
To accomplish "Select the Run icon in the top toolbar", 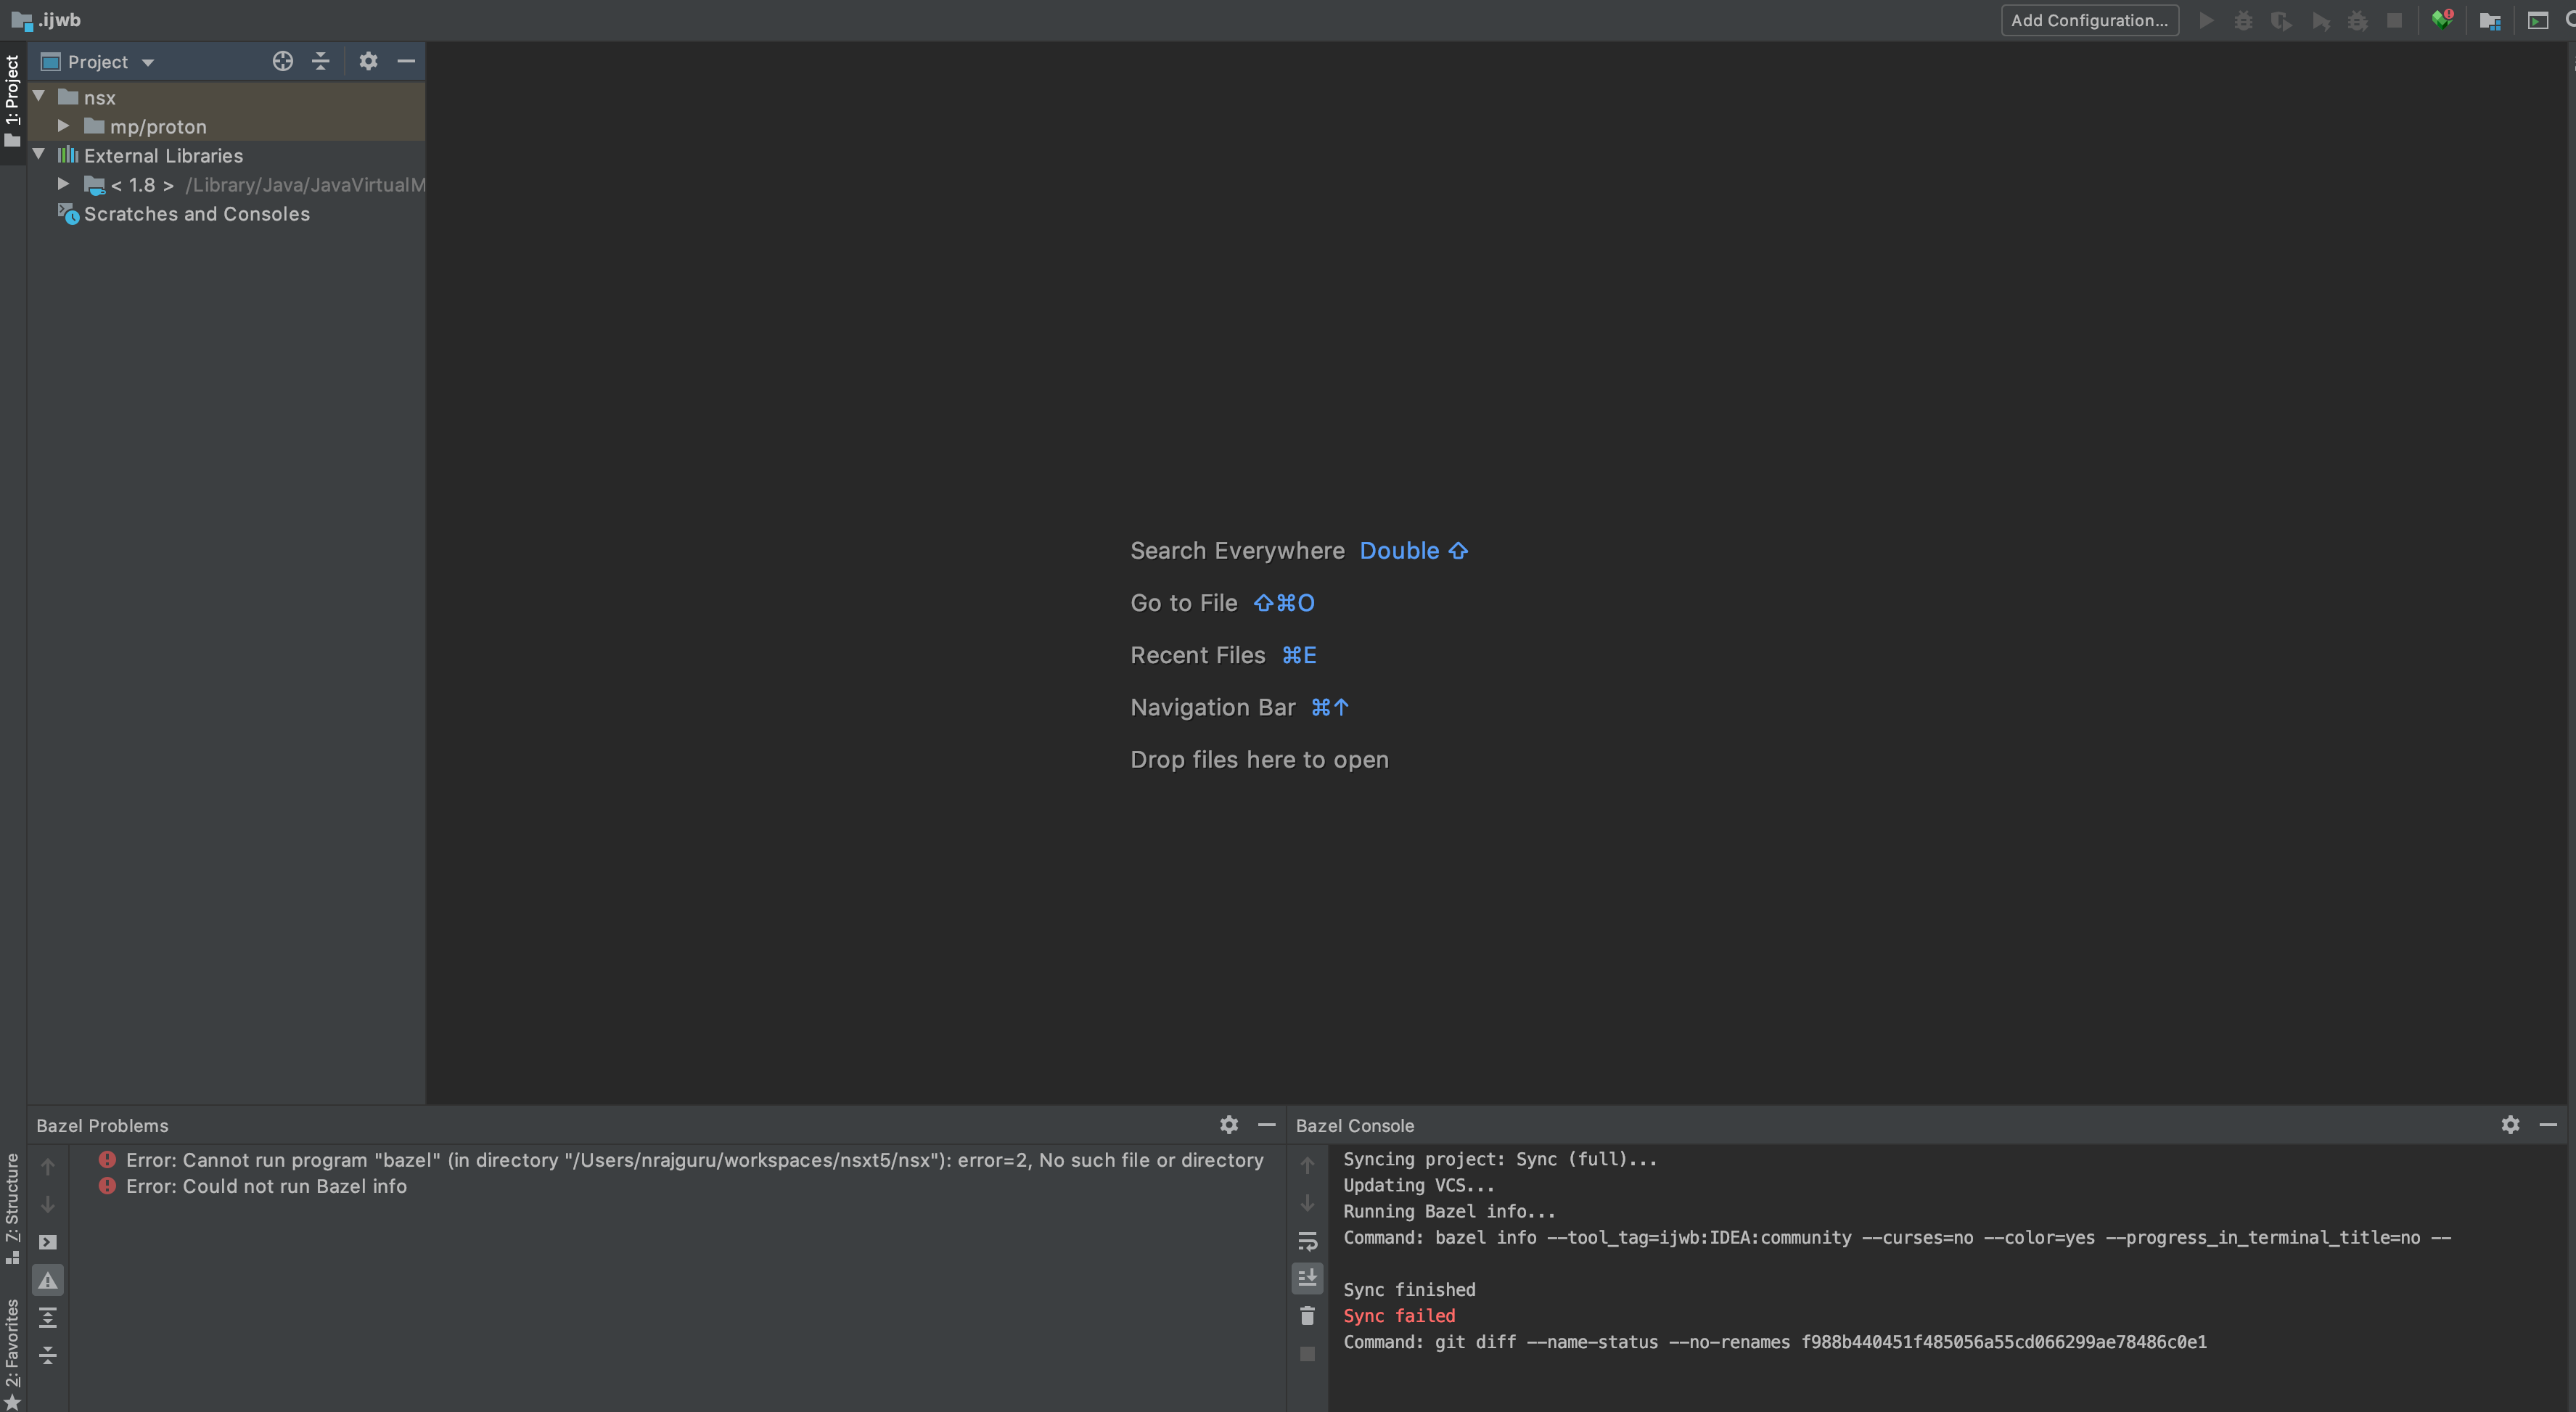I will (2207, 20).
